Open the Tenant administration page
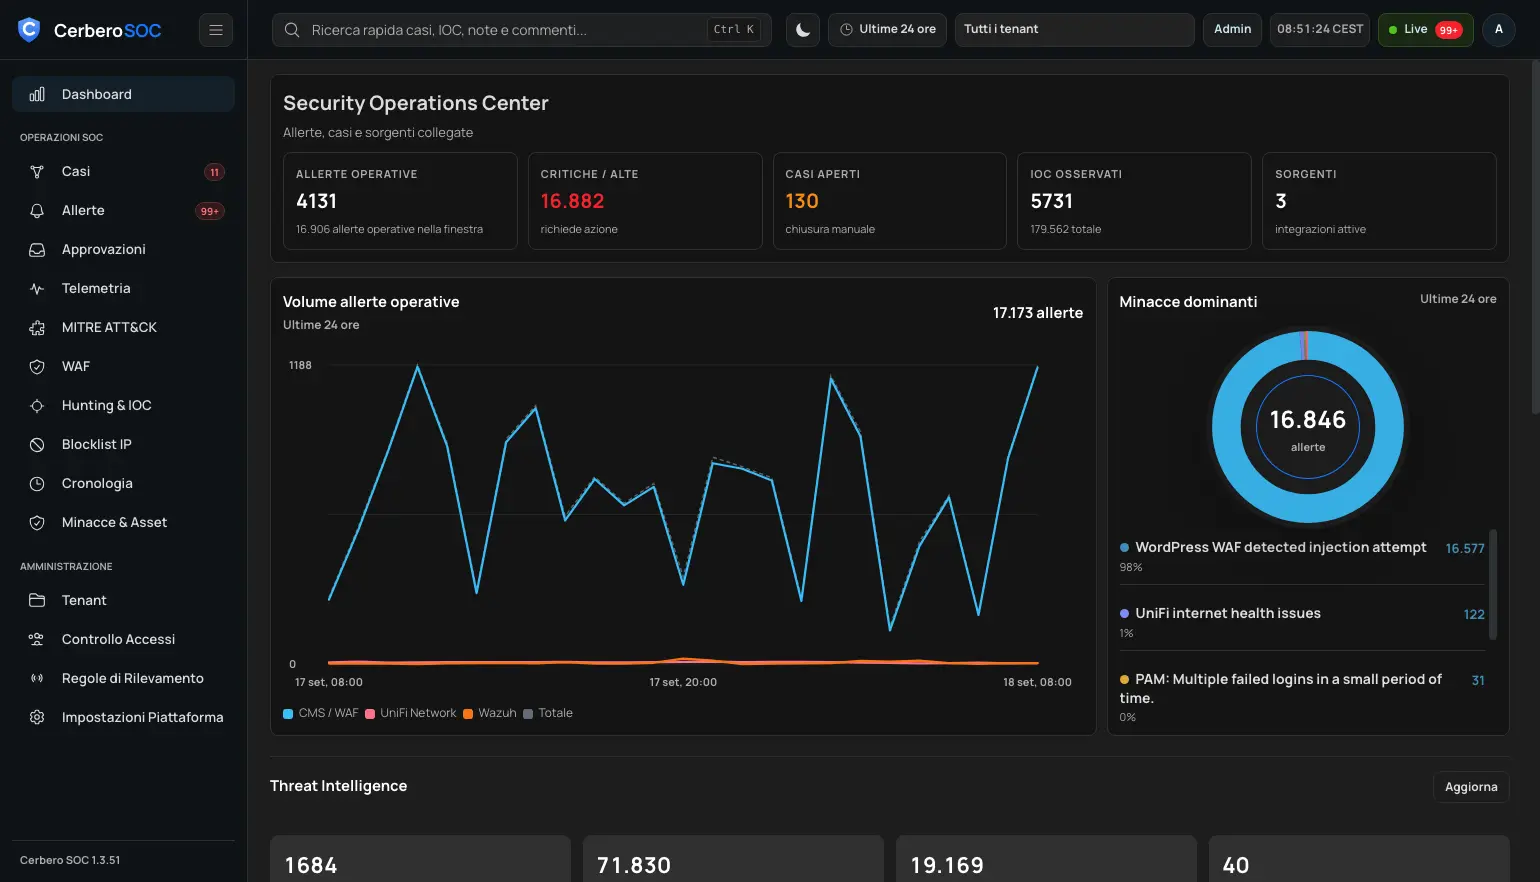This screenshot has height=882, width=1540. point(123,601)
